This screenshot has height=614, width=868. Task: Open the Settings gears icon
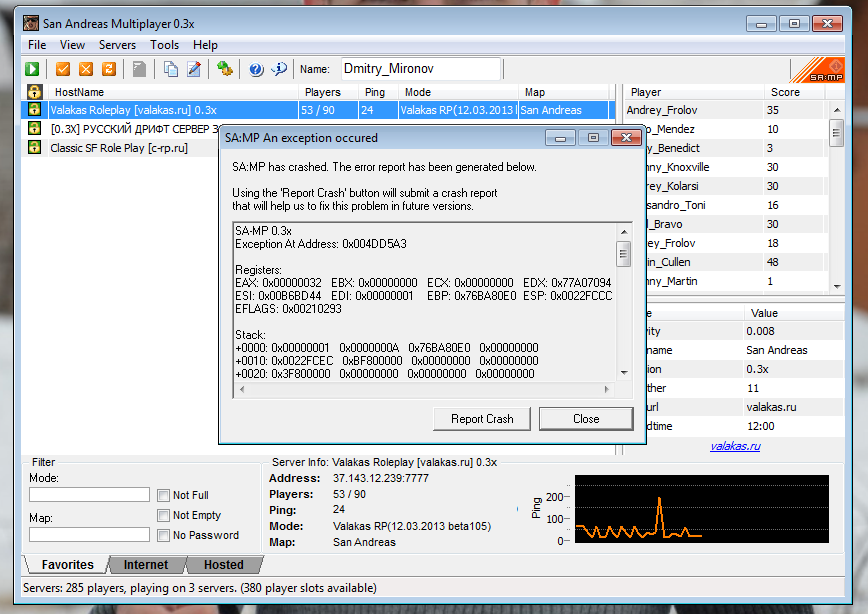pyautogui.click(x=224, y=69)
